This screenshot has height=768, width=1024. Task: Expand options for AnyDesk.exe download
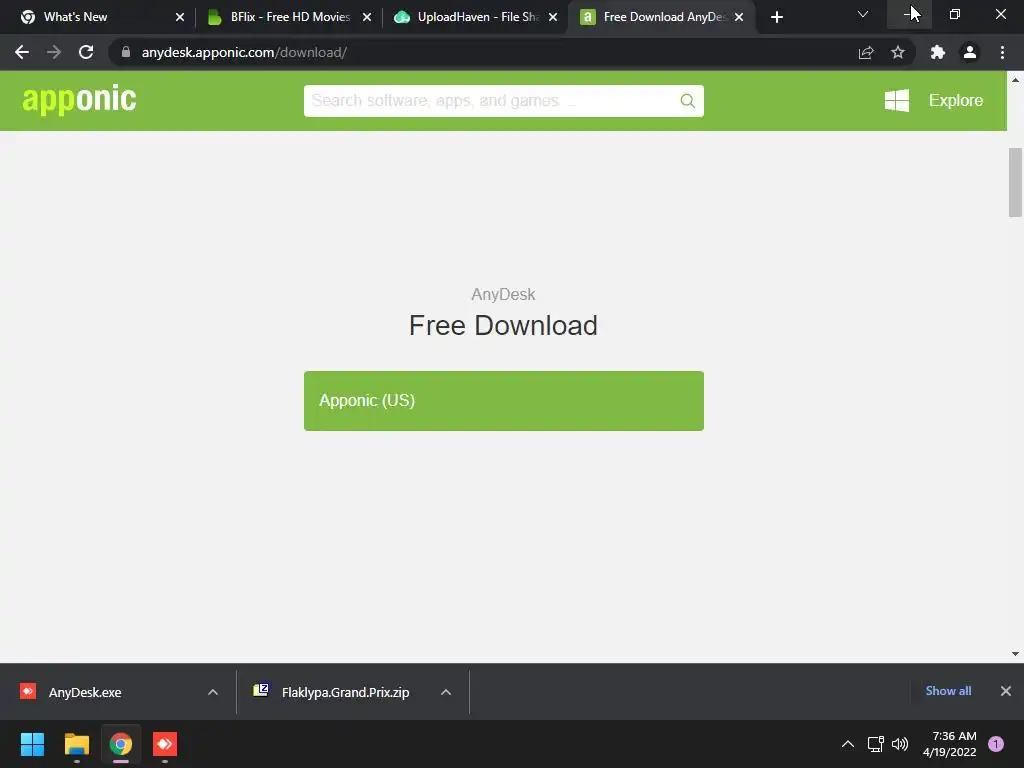(x=213, y=692)
